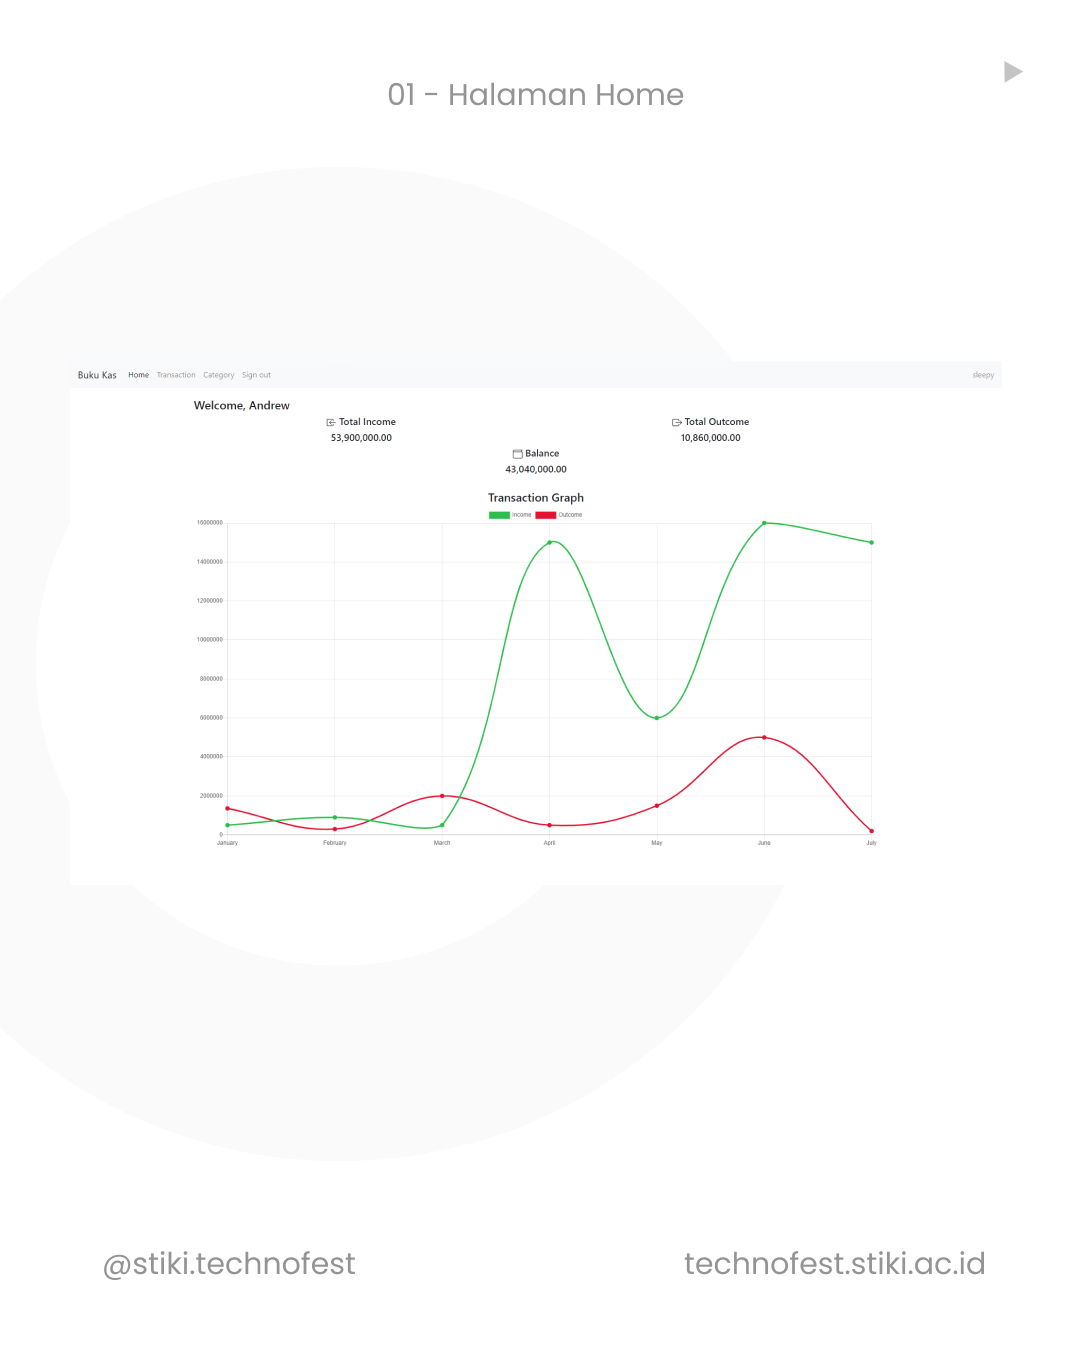
Task: Click the gray play arrow icon
Action: coord(1013,72)
